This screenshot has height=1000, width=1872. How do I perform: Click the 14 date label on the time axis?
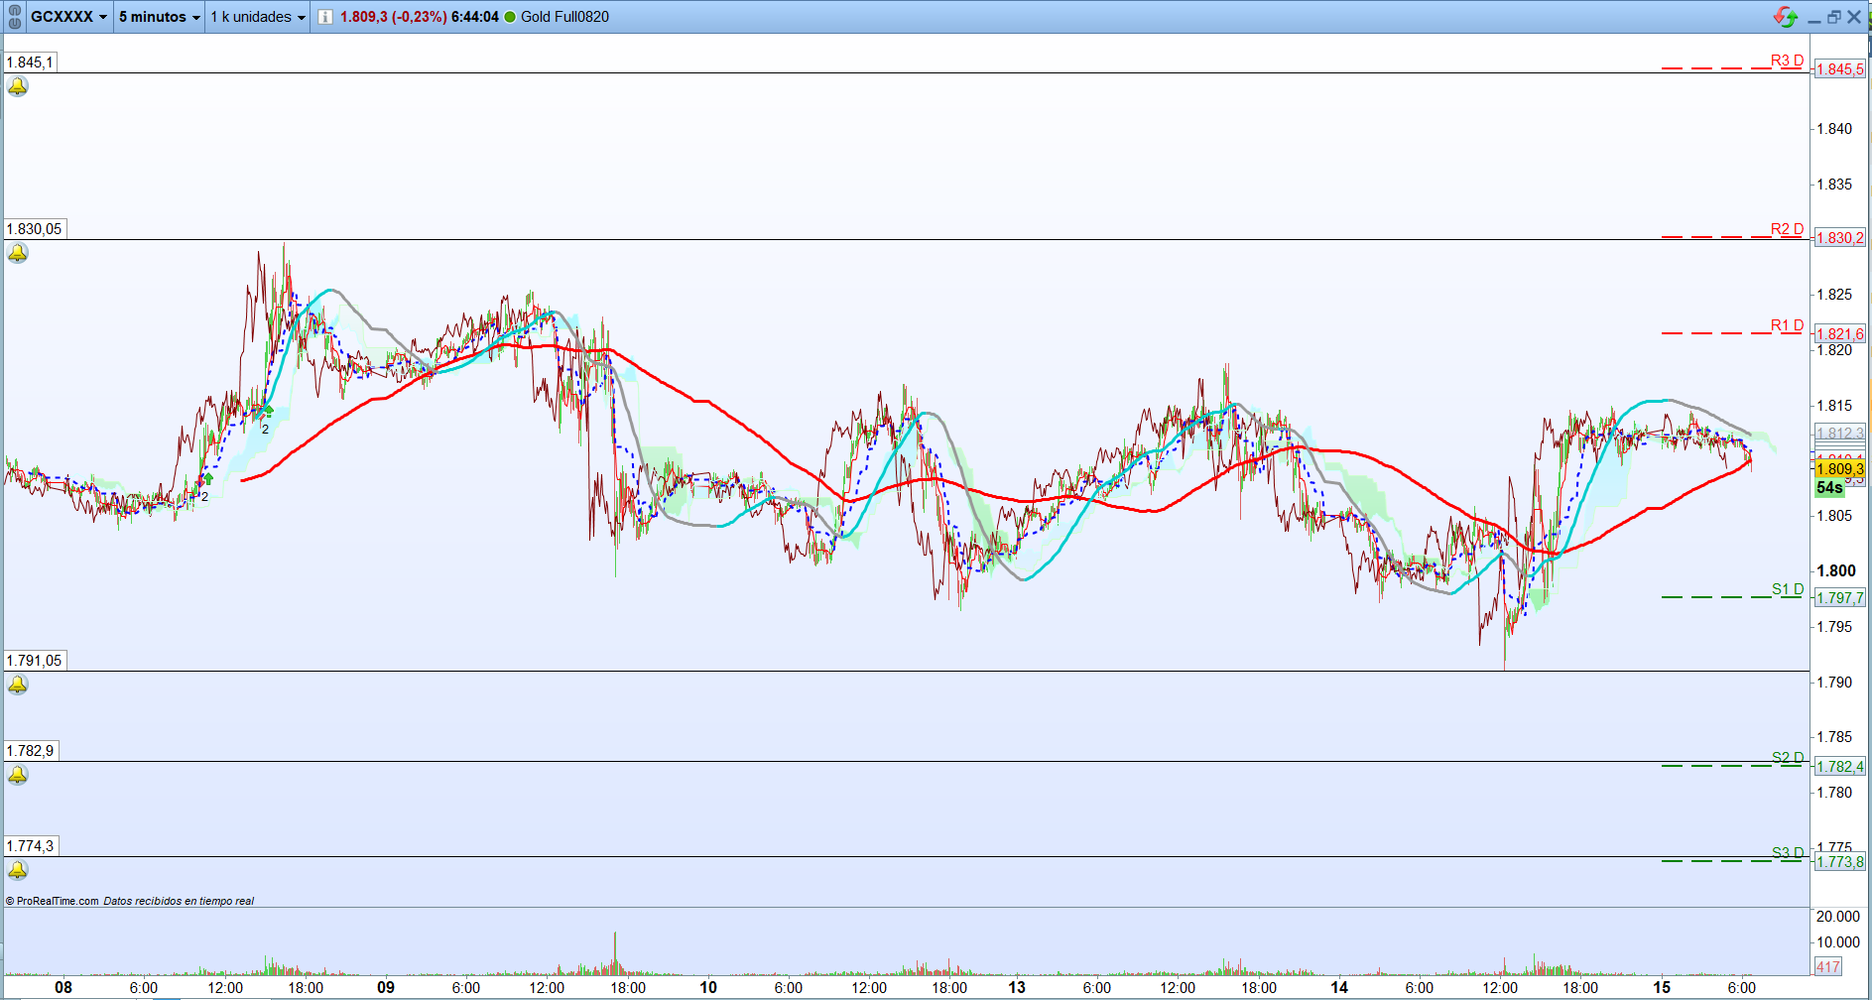tap(1339, 988)
